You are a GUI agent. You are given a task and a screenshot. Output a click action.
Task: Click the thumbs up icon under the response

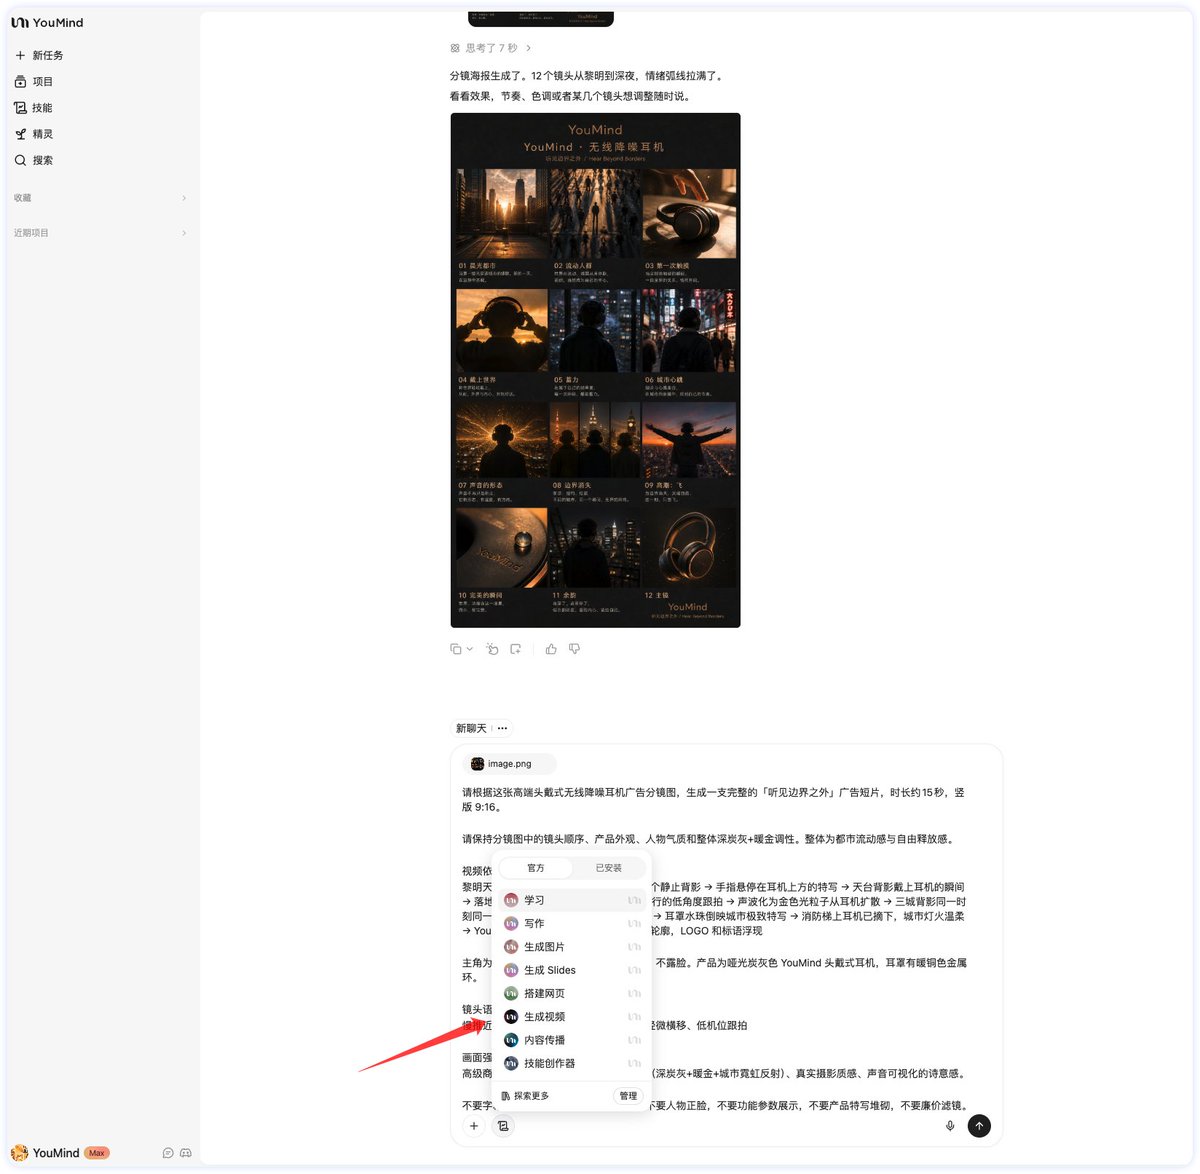pyautogui.click(x=551, y=649)
